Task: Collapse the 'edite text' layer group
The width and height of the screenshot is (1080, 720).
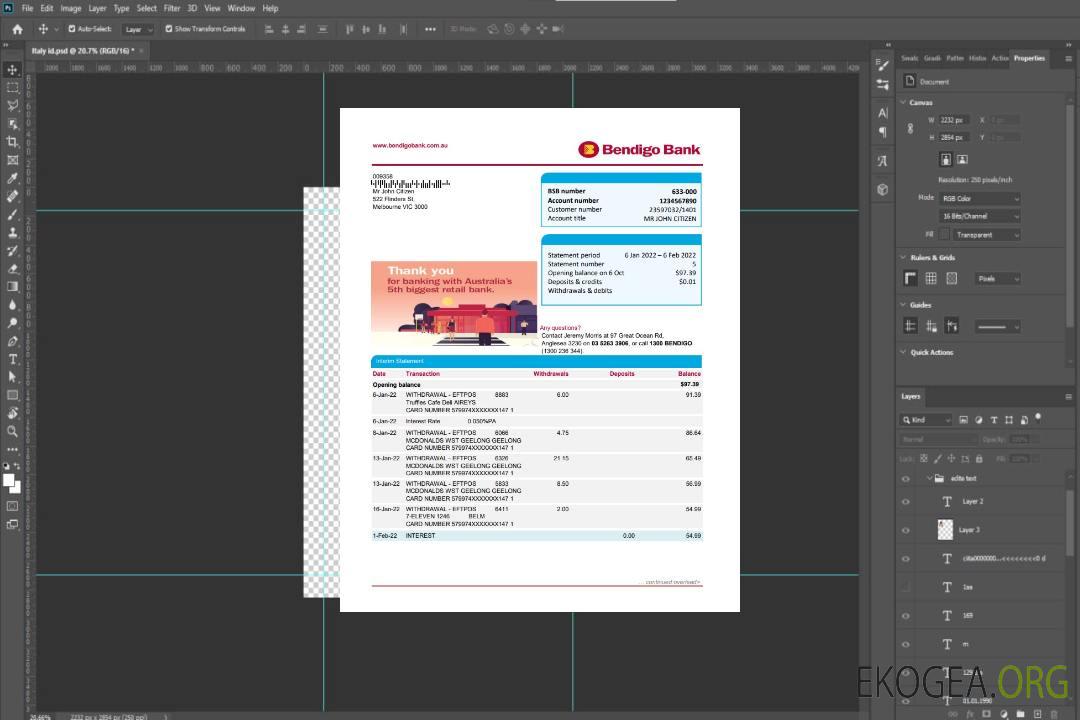Action: (x=929, y=478)
